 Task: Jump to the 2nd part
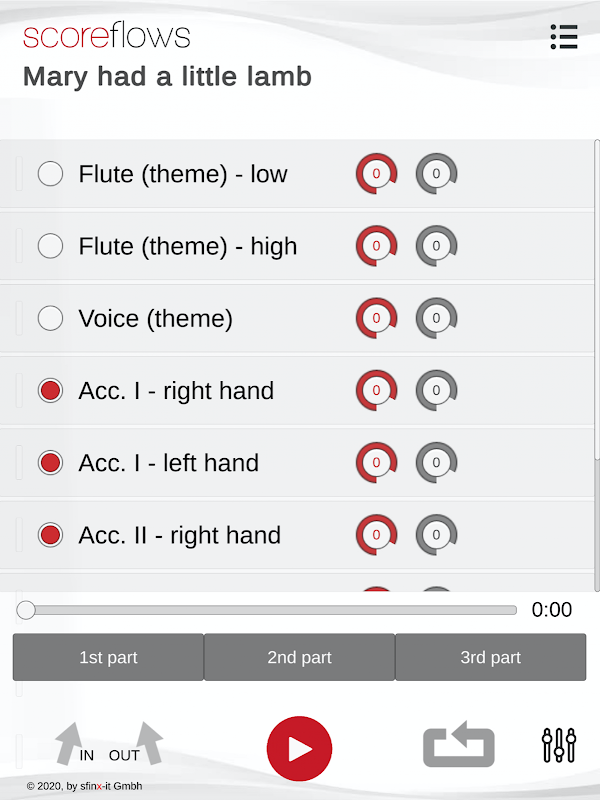pos(299,657)
